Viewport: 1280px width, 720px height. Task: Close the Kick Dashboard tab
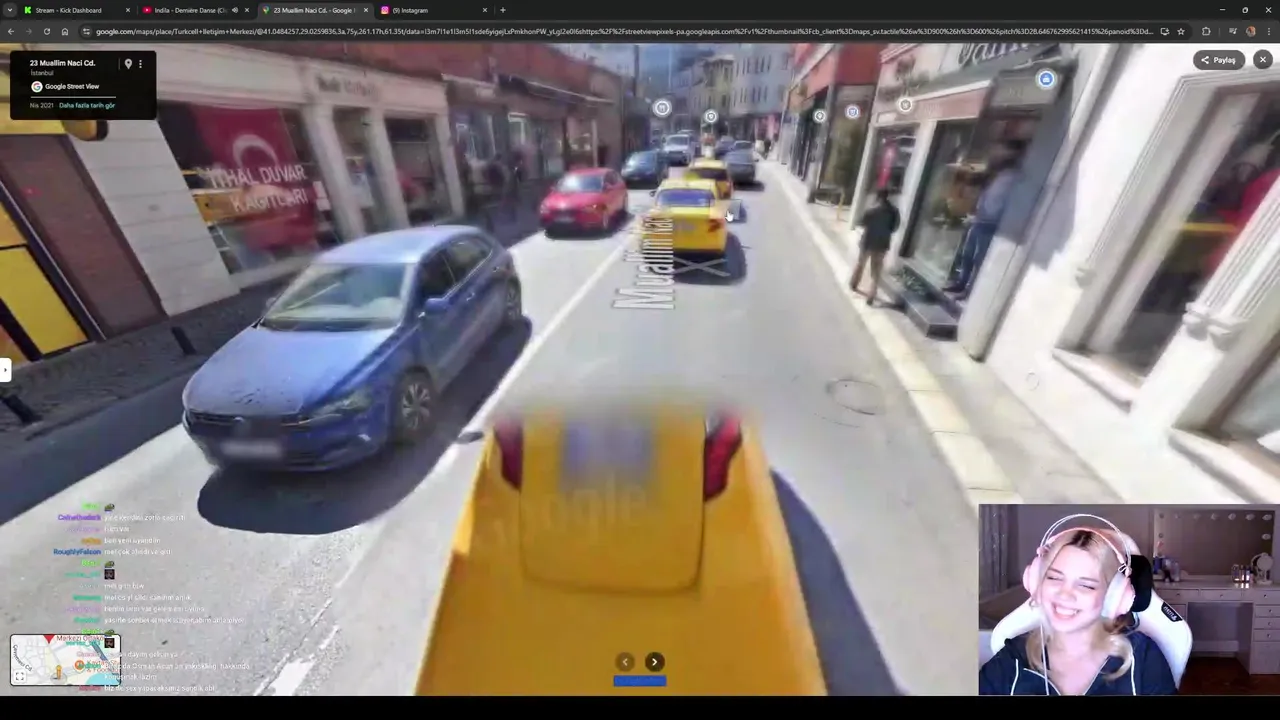[x=129, y=10]
